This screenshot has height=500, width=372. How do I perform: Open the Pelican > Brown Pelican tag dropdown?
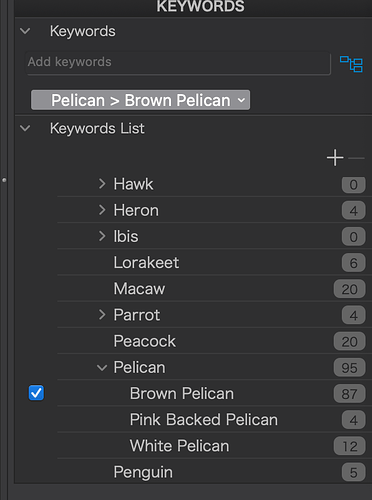140,100
